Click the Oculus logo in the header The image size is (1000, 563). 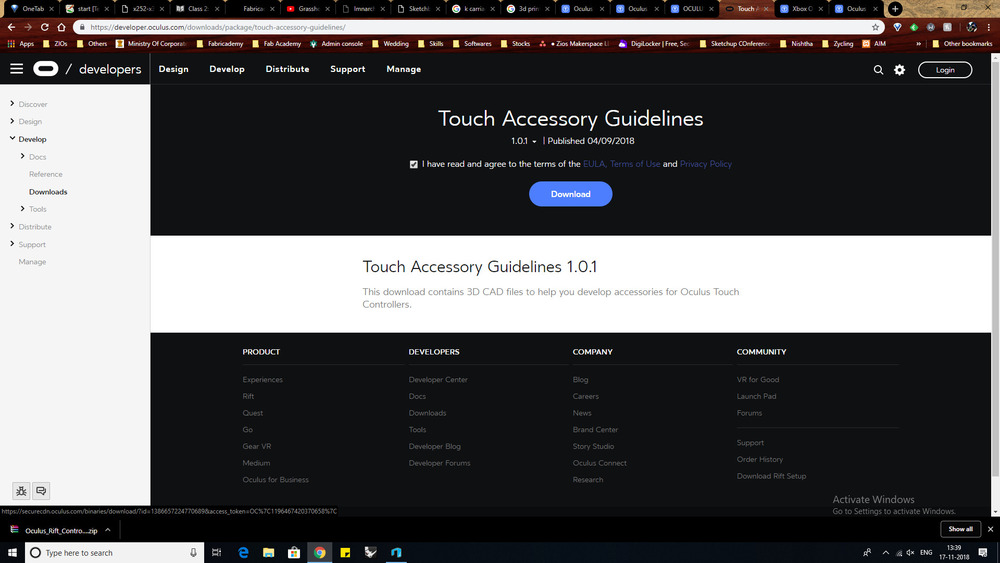45,69
